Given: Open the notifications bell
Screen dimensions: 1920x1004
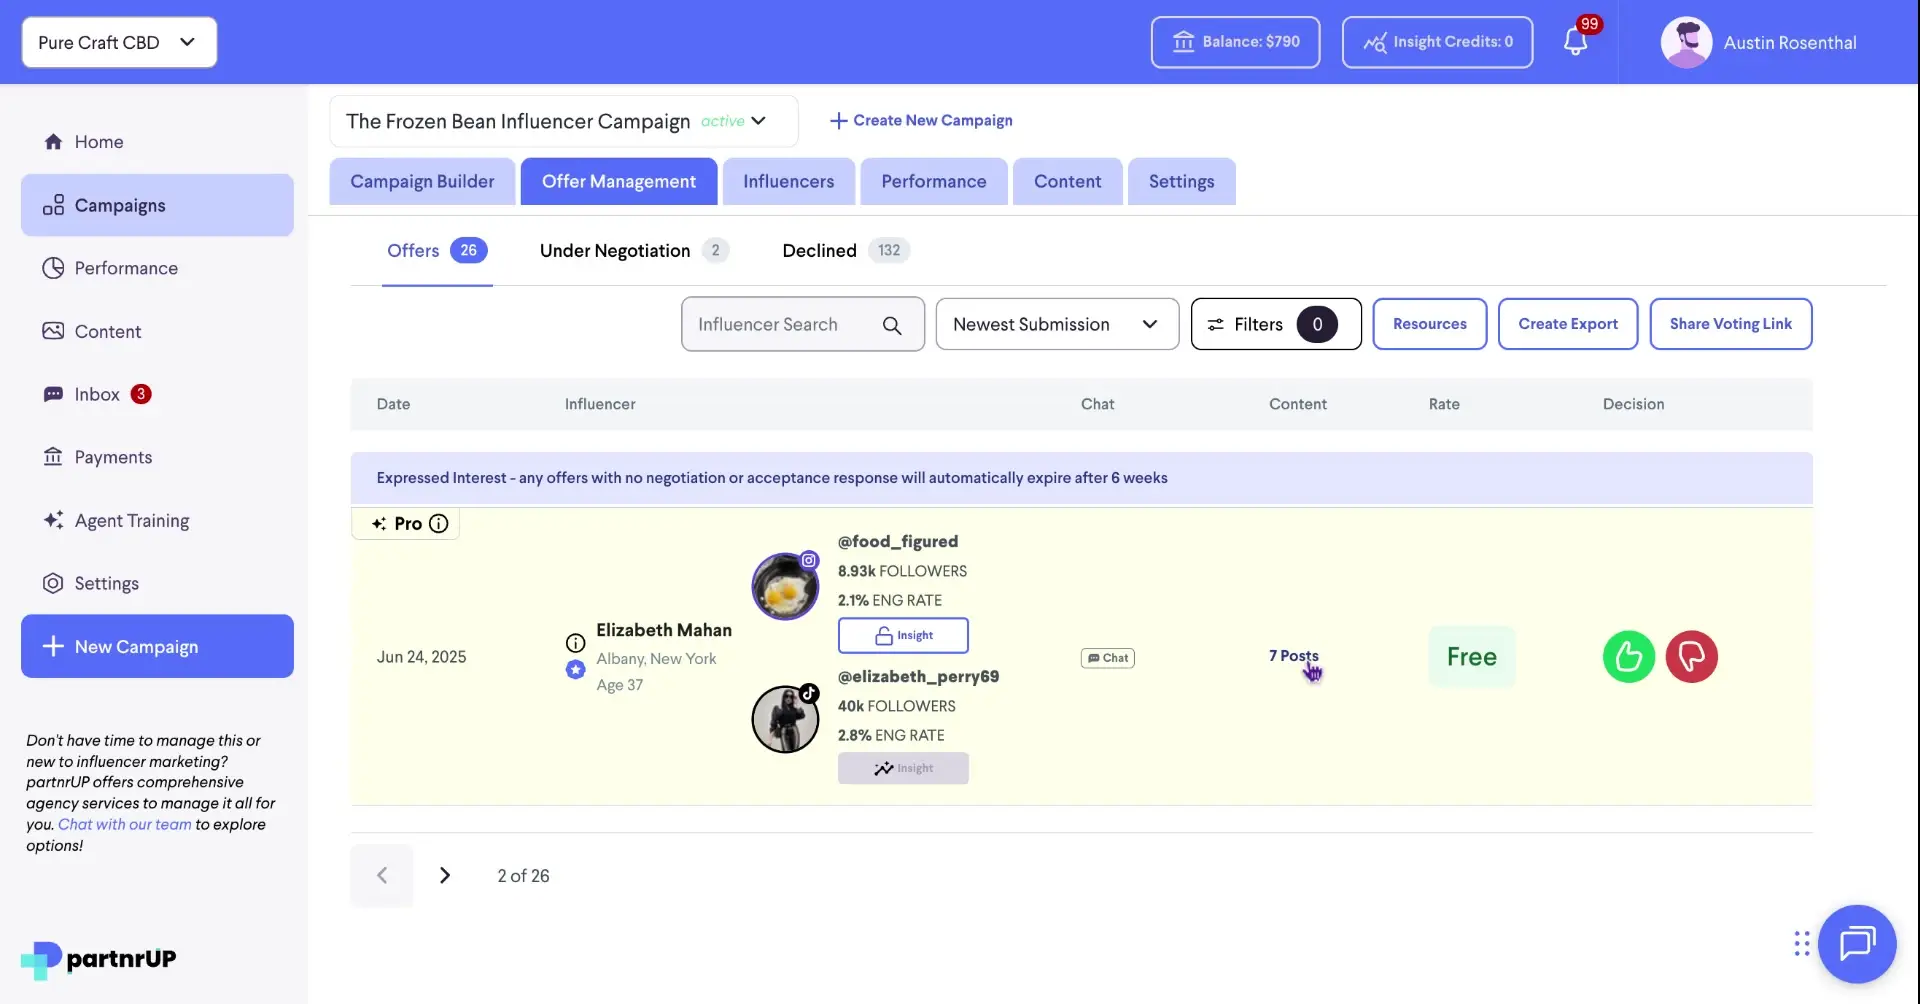Looking at the screenshot, I should (1577, 42).
